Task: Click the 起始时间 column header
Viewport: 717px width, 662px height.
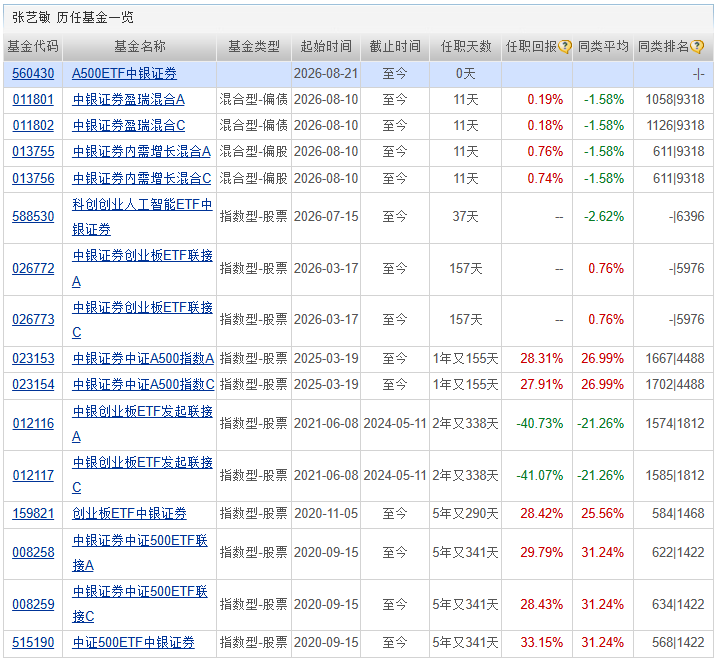Action: [326, 46]
